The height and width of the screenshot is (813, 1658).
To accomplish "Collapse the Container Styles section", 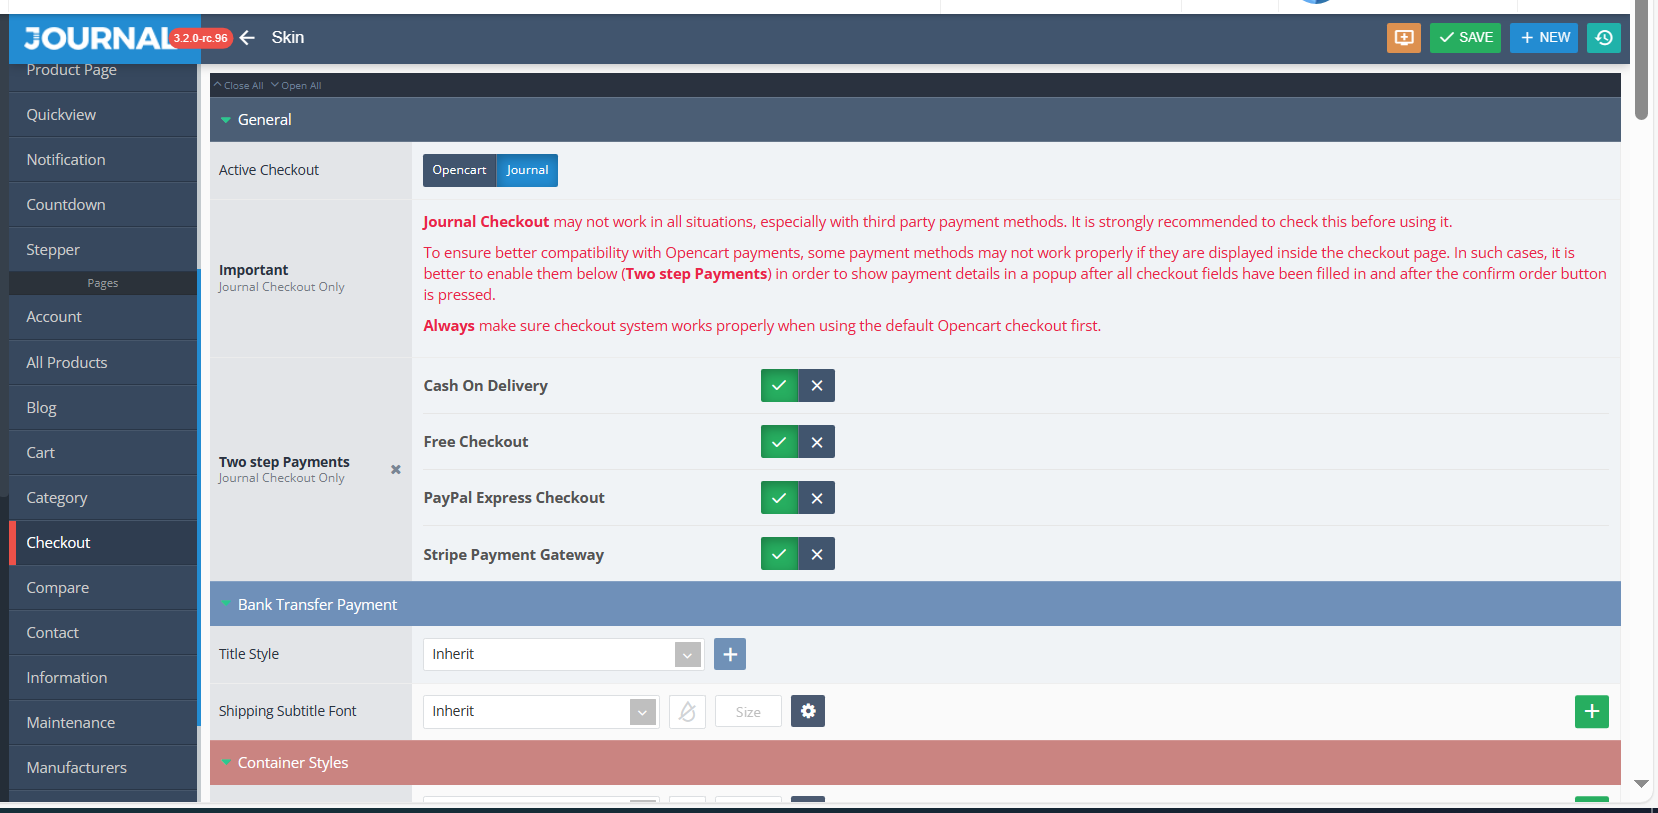I will 915,762.
